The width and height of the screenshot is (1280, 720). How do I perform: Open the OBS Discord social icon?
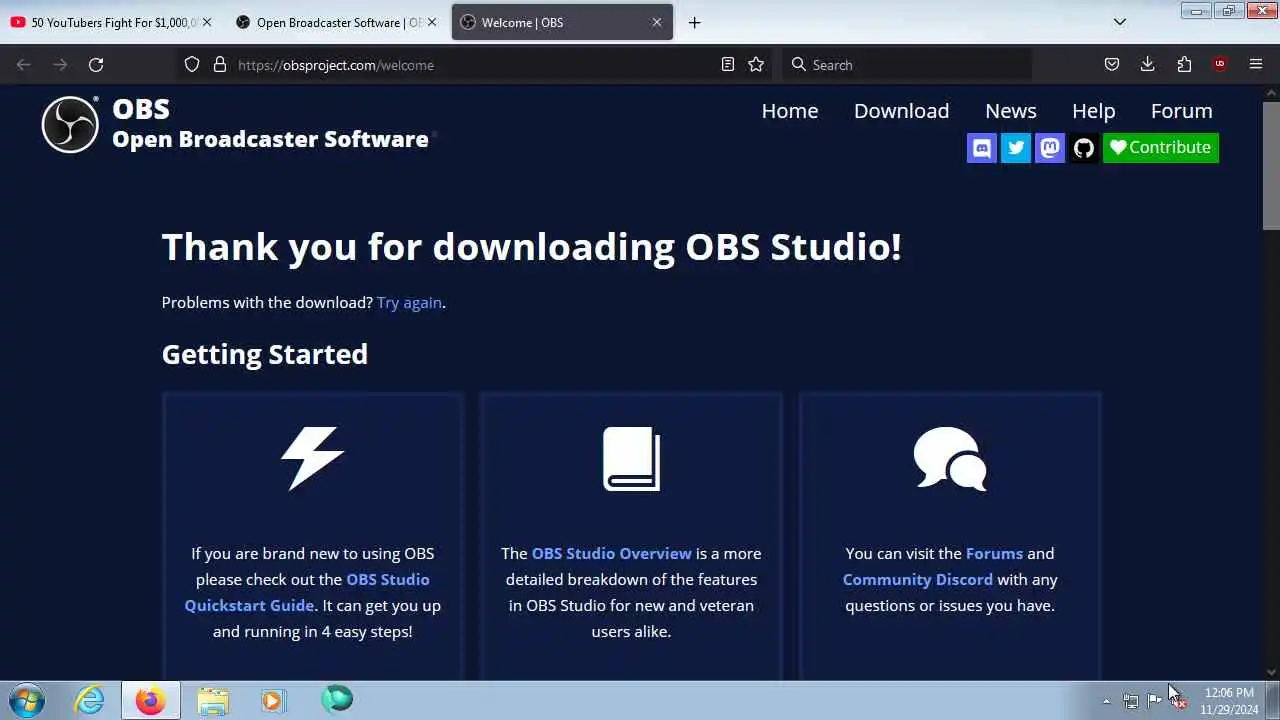coord(982,148)
